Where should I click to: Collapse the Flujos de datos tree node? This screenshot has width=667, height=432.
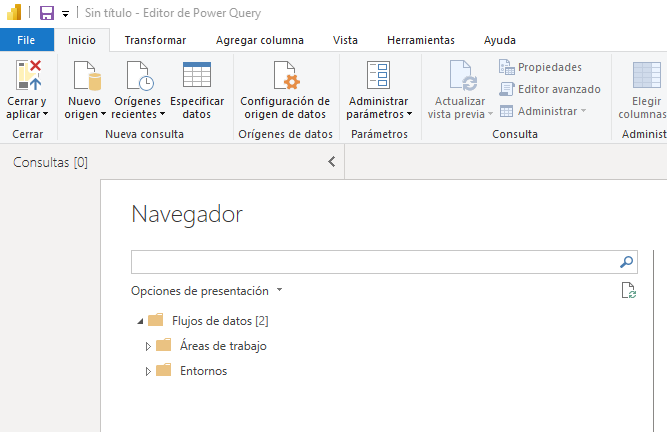coord(140,321)
